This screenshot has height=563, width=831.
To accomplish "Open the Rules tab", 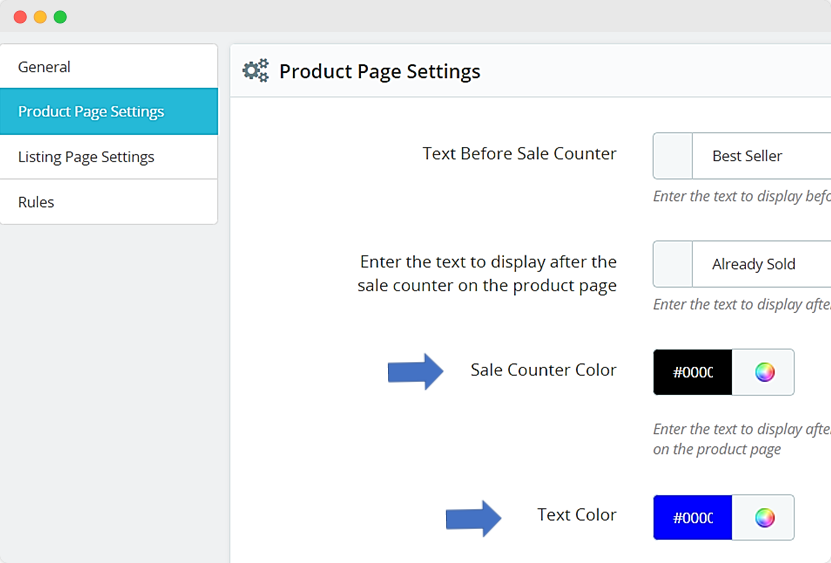I will coord(108,202).
